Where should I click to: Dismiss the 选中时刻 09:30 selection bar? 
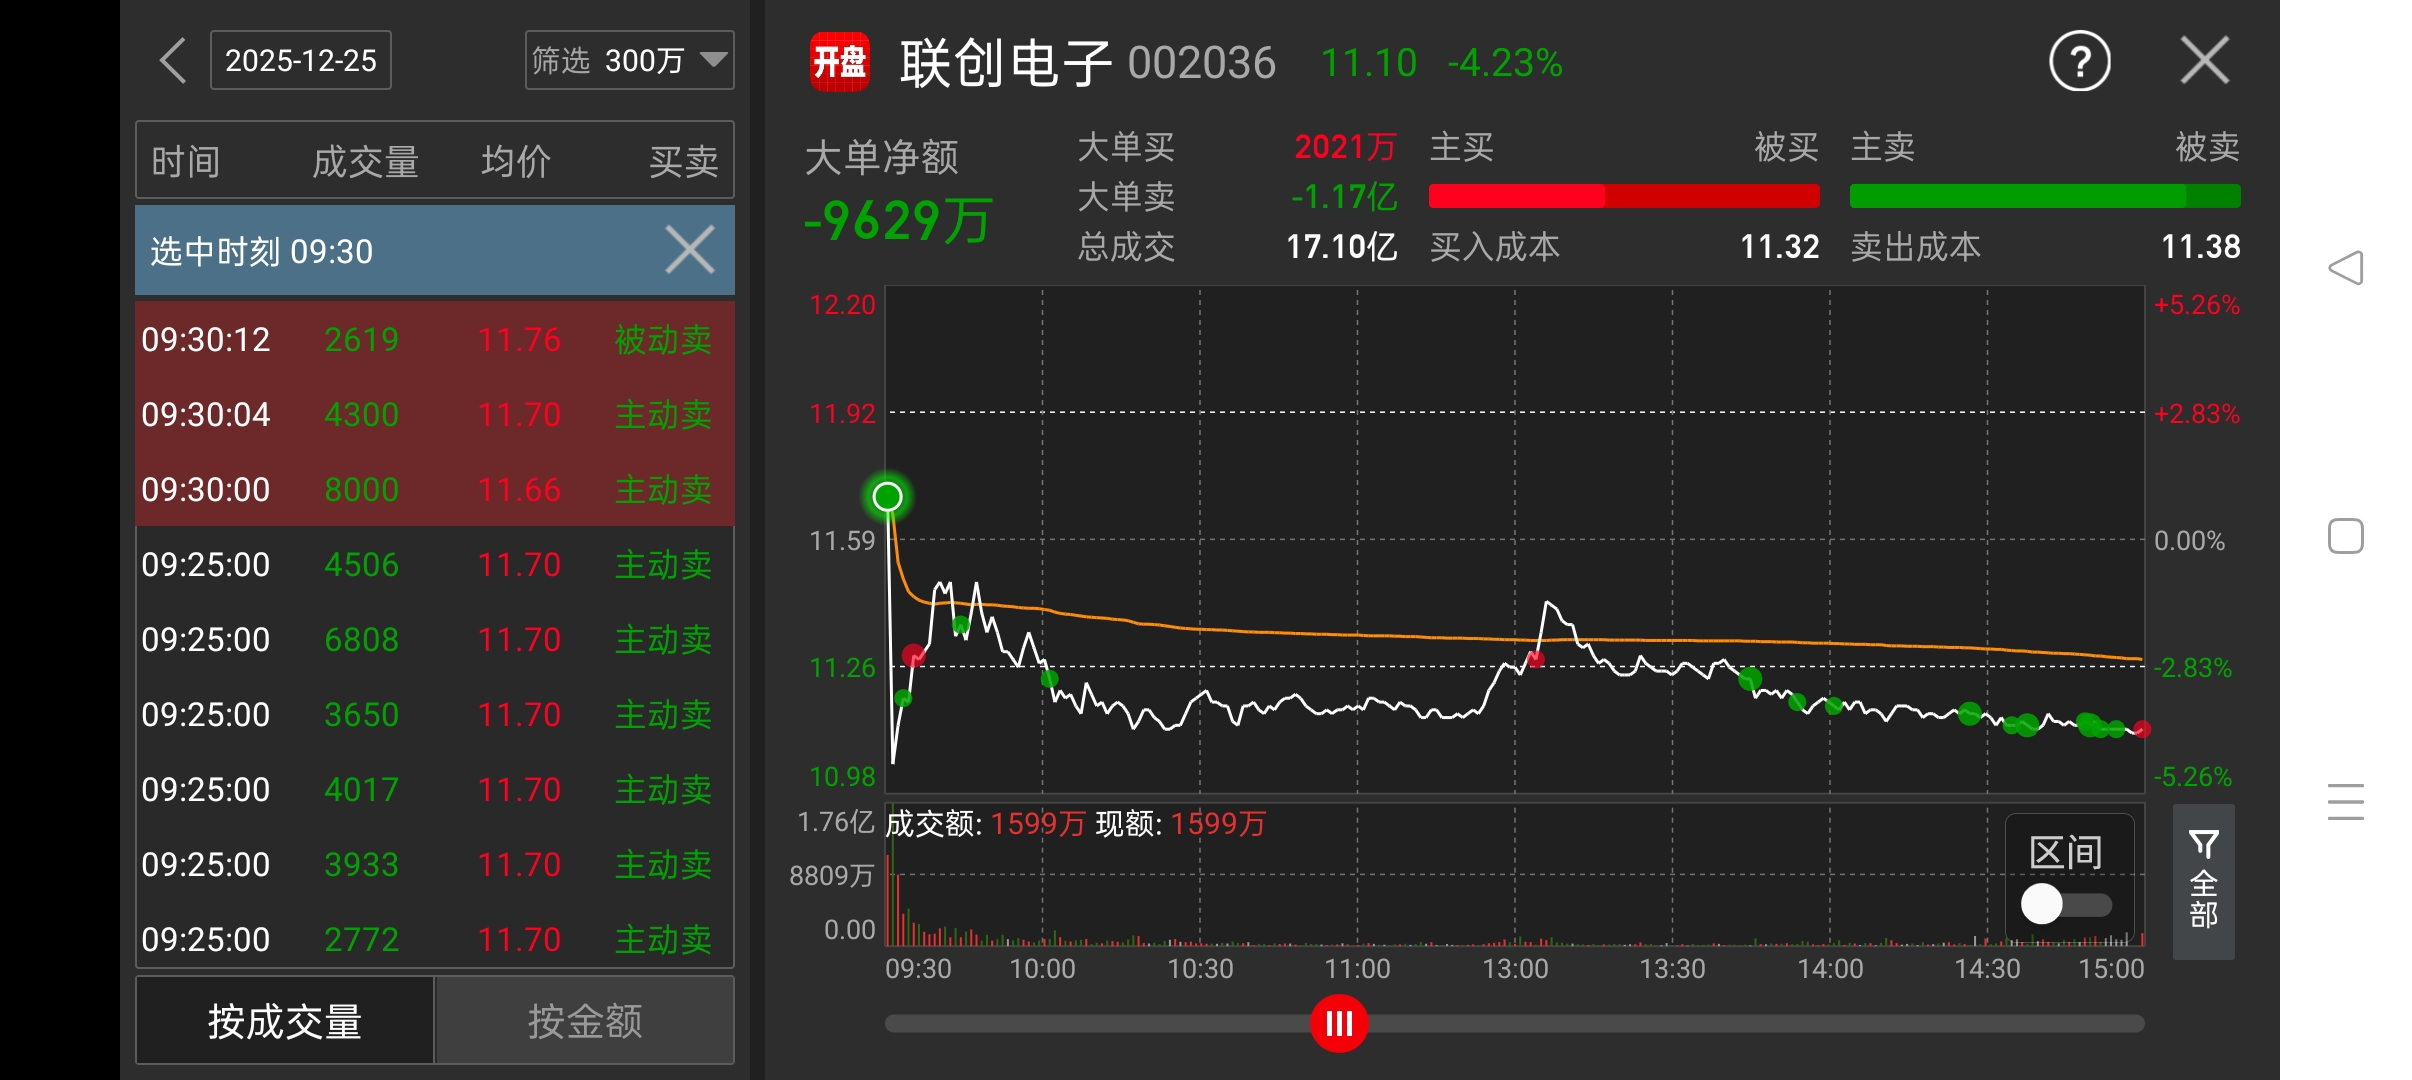690,250
